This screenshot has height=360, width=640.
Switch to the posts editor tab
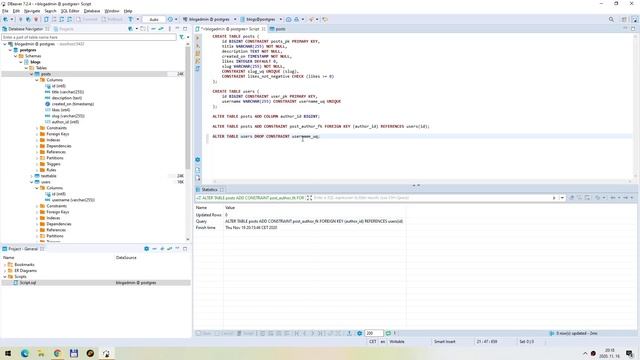pyautogui.click(x=278, y=29)
